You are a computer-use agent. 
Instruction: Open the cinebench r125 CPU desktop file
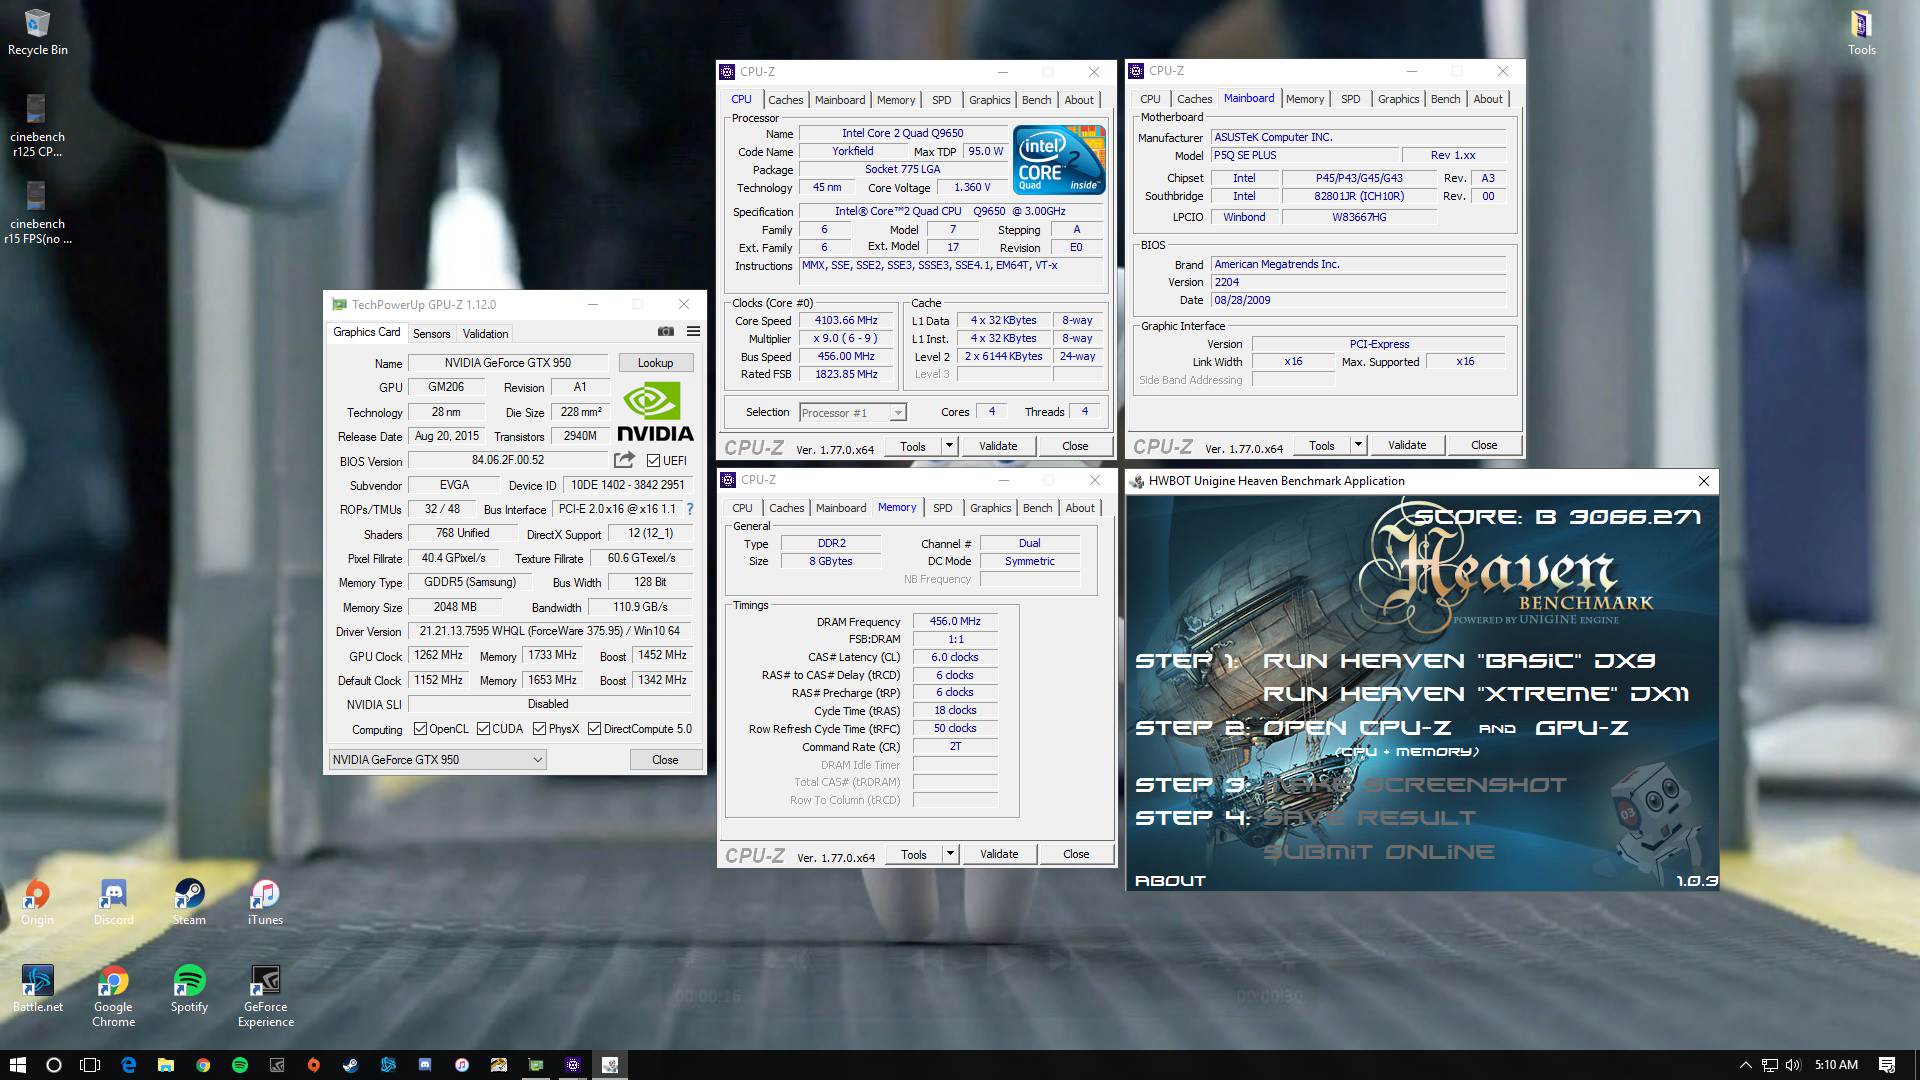[37, 126]
